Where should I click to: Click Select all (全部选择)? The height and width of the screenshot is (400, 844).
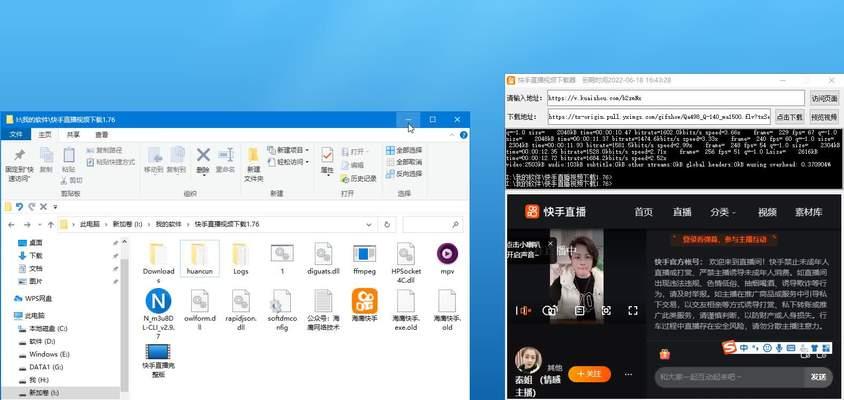click(x=404, y=150)
